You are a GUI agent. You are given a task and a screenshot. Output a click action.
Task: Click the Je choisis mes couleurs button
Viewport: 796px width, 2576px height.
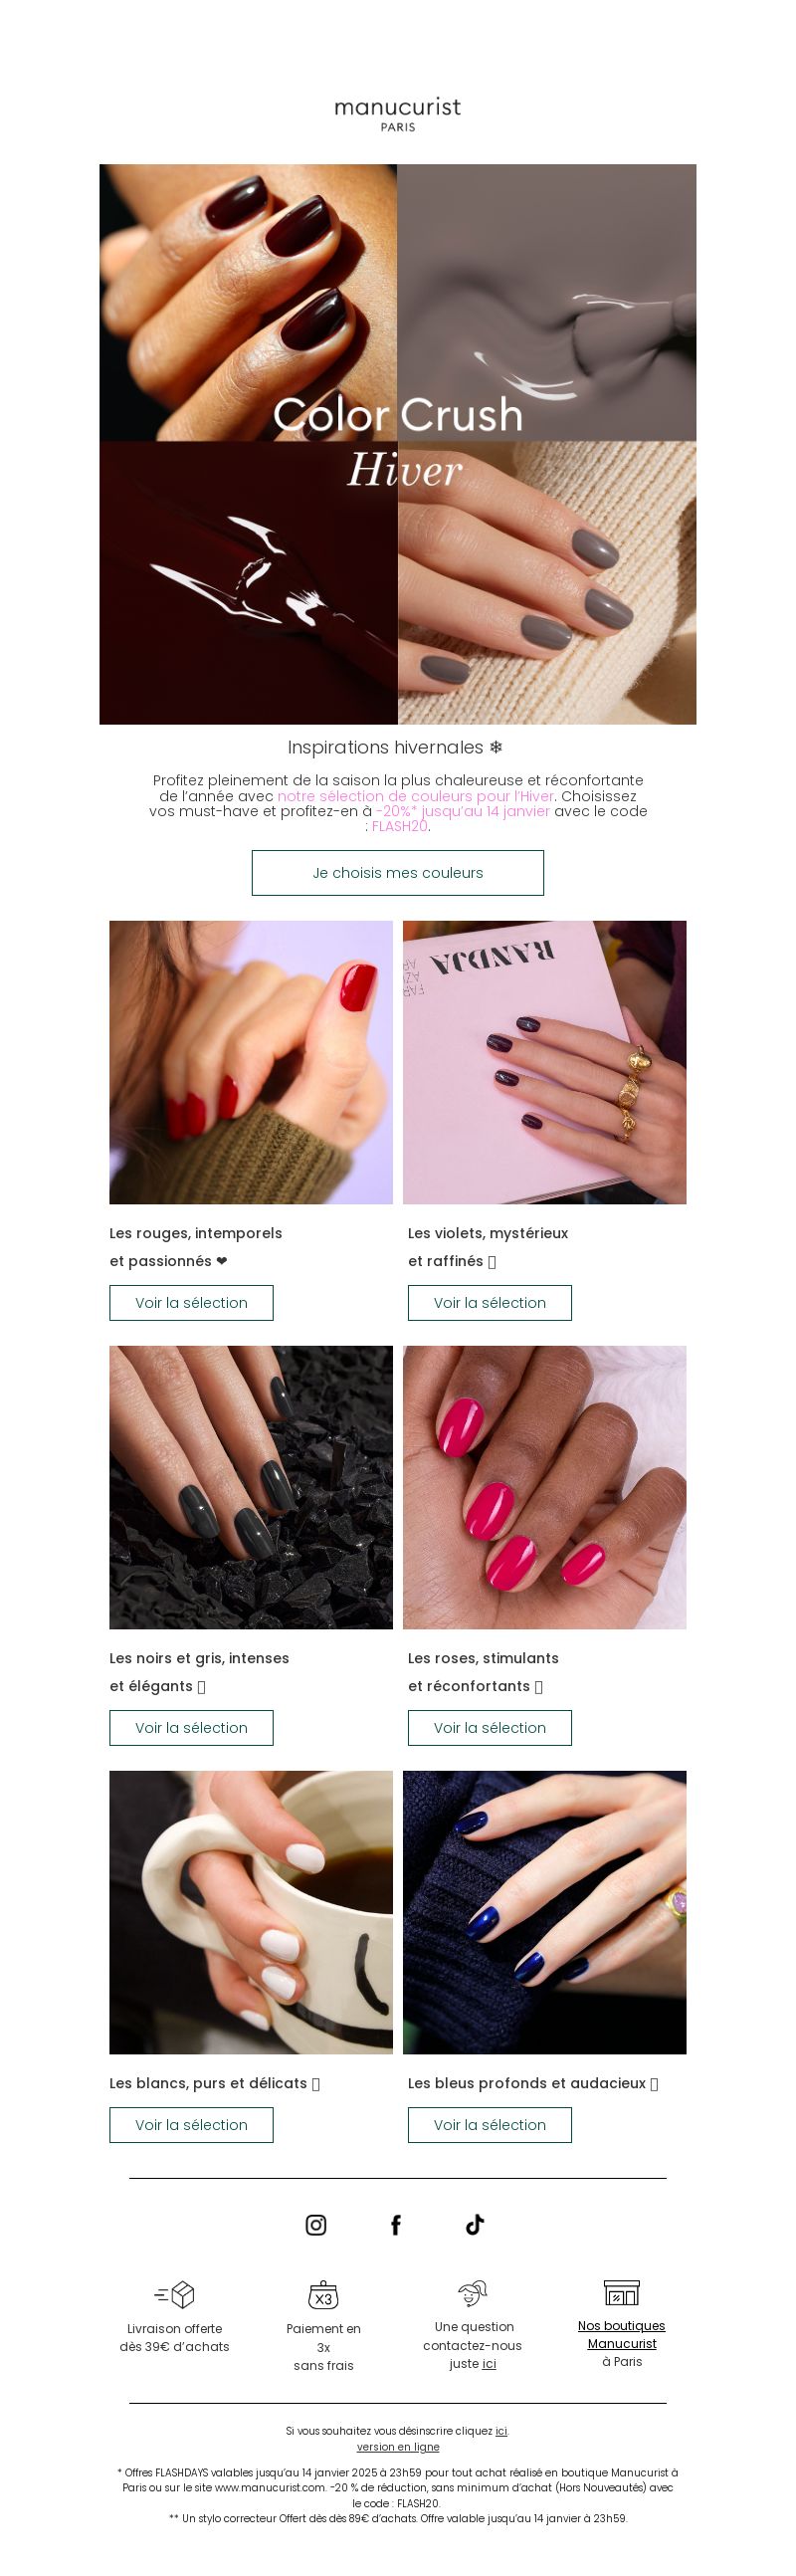pos(398,873)
